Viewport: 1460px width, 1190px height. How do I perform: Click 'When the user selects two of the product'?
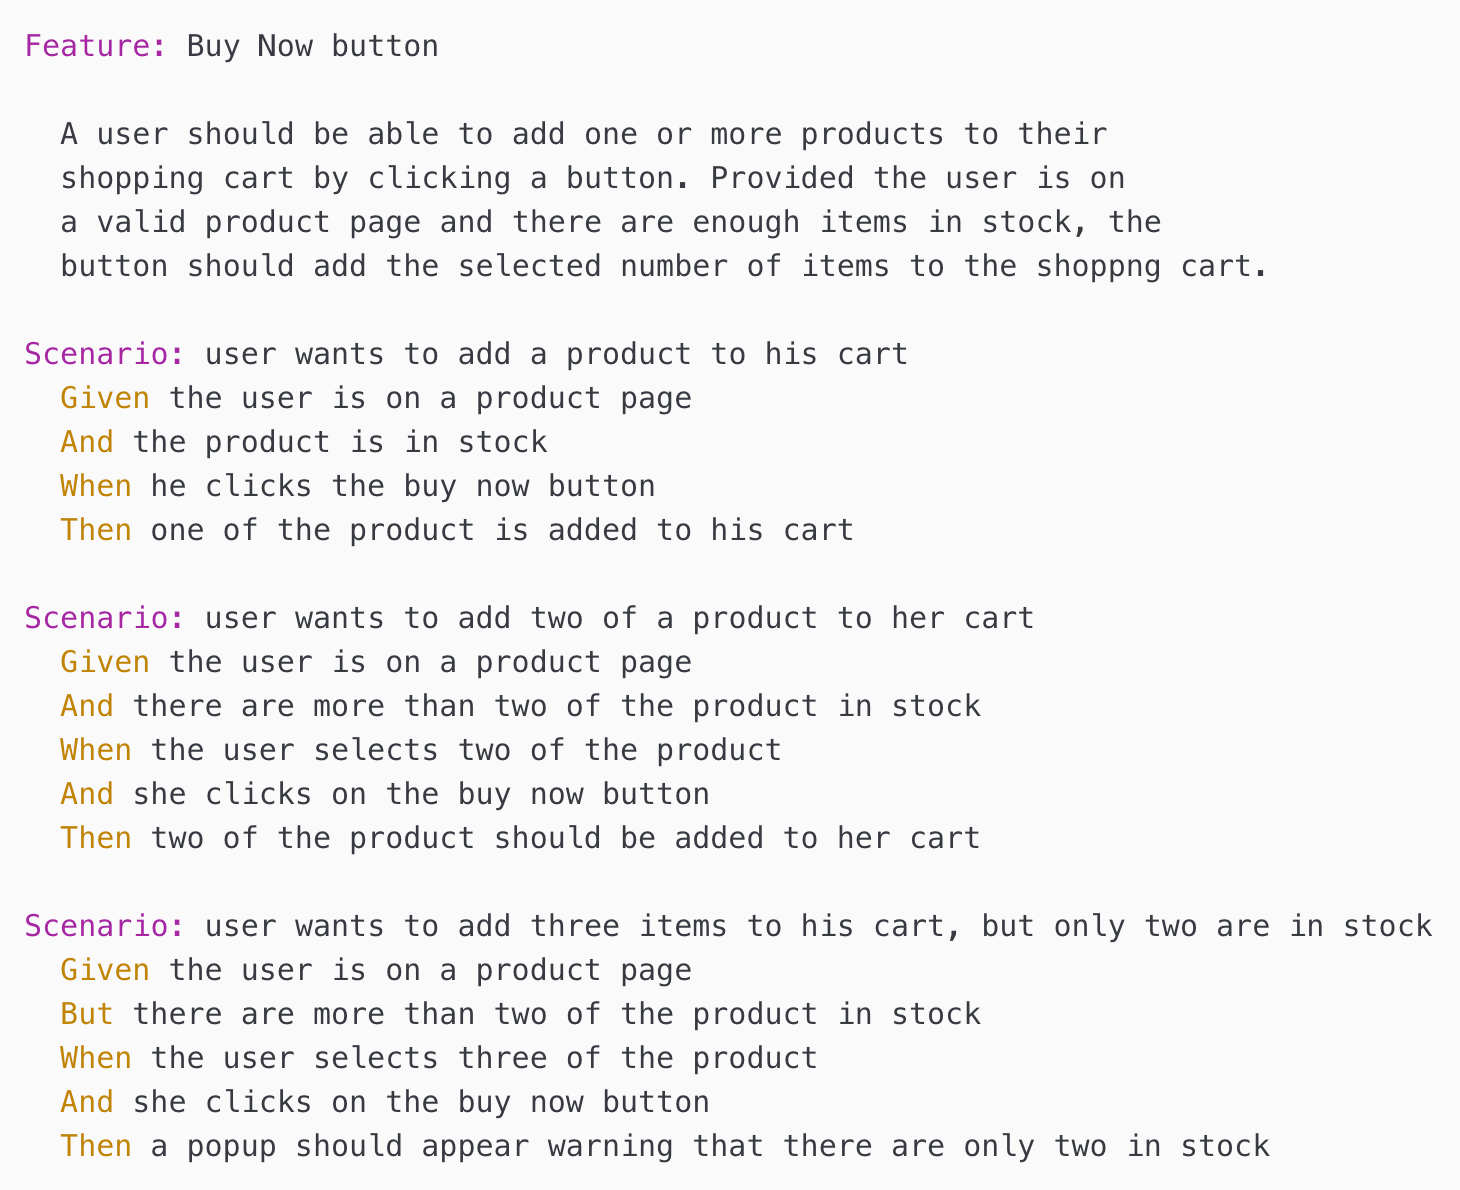tap(421, 750)
